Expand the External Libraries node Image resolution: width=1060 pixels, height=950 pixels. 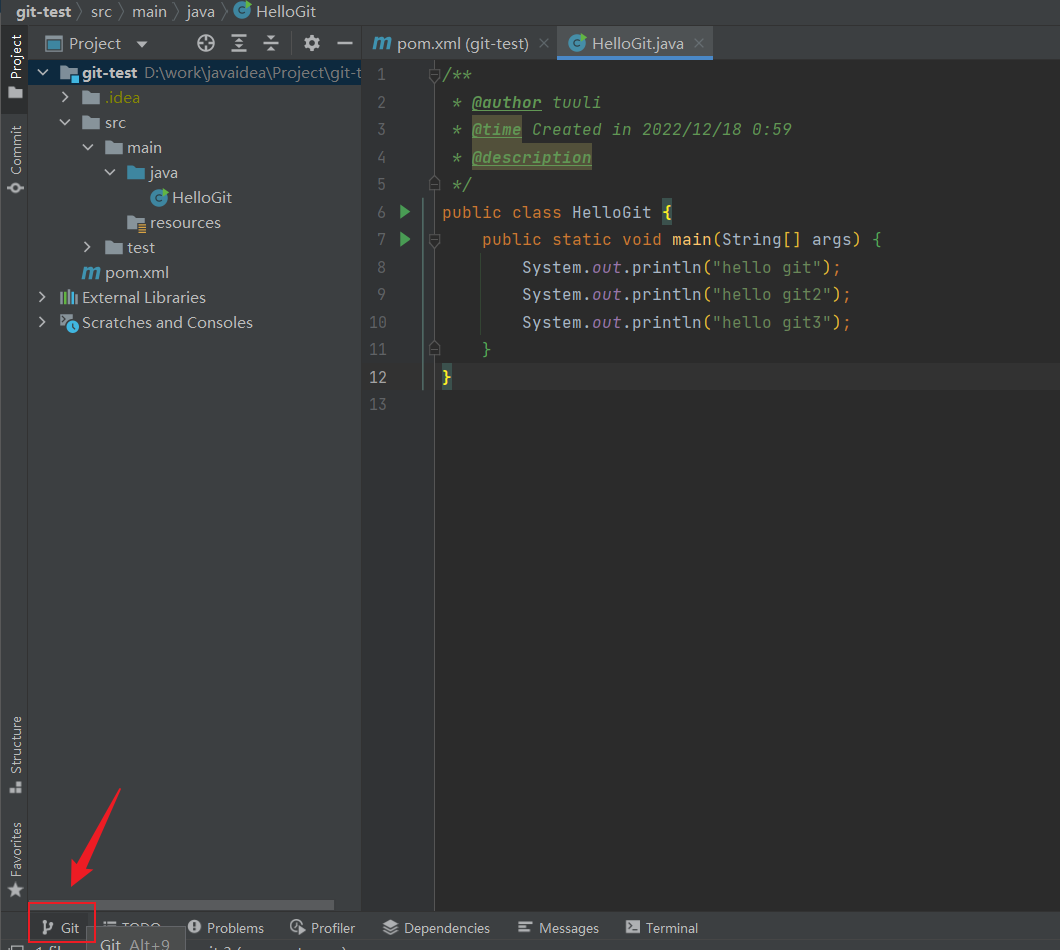(40, 297)
